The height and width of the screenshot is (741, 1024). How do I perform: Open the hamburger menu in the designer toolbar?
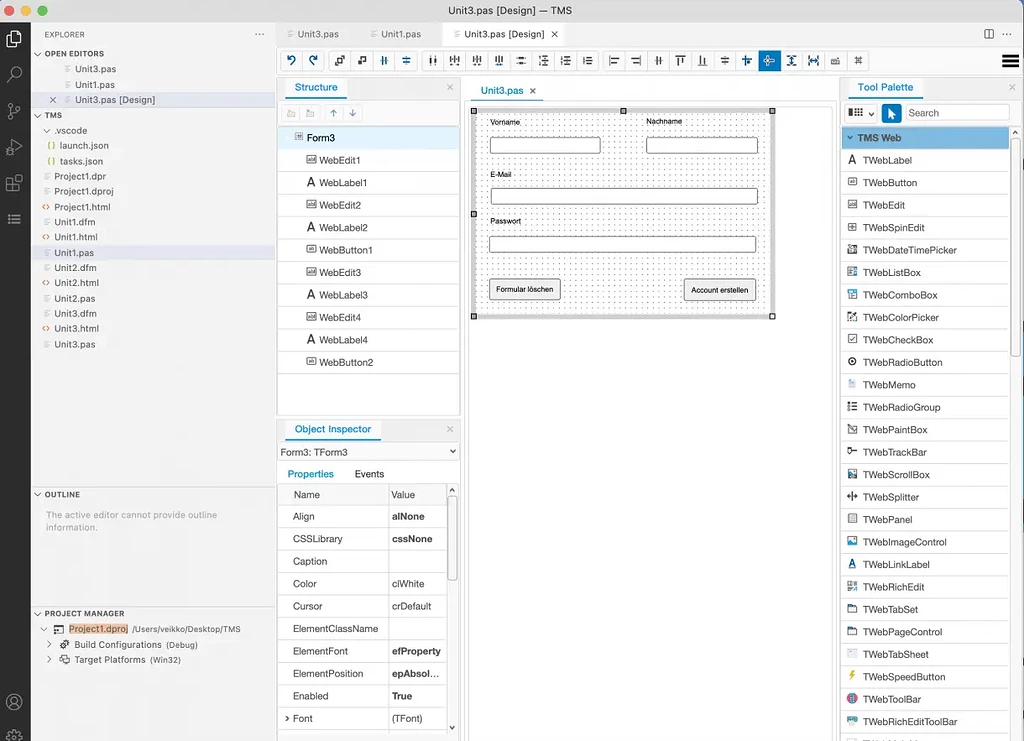(1010, 61)
